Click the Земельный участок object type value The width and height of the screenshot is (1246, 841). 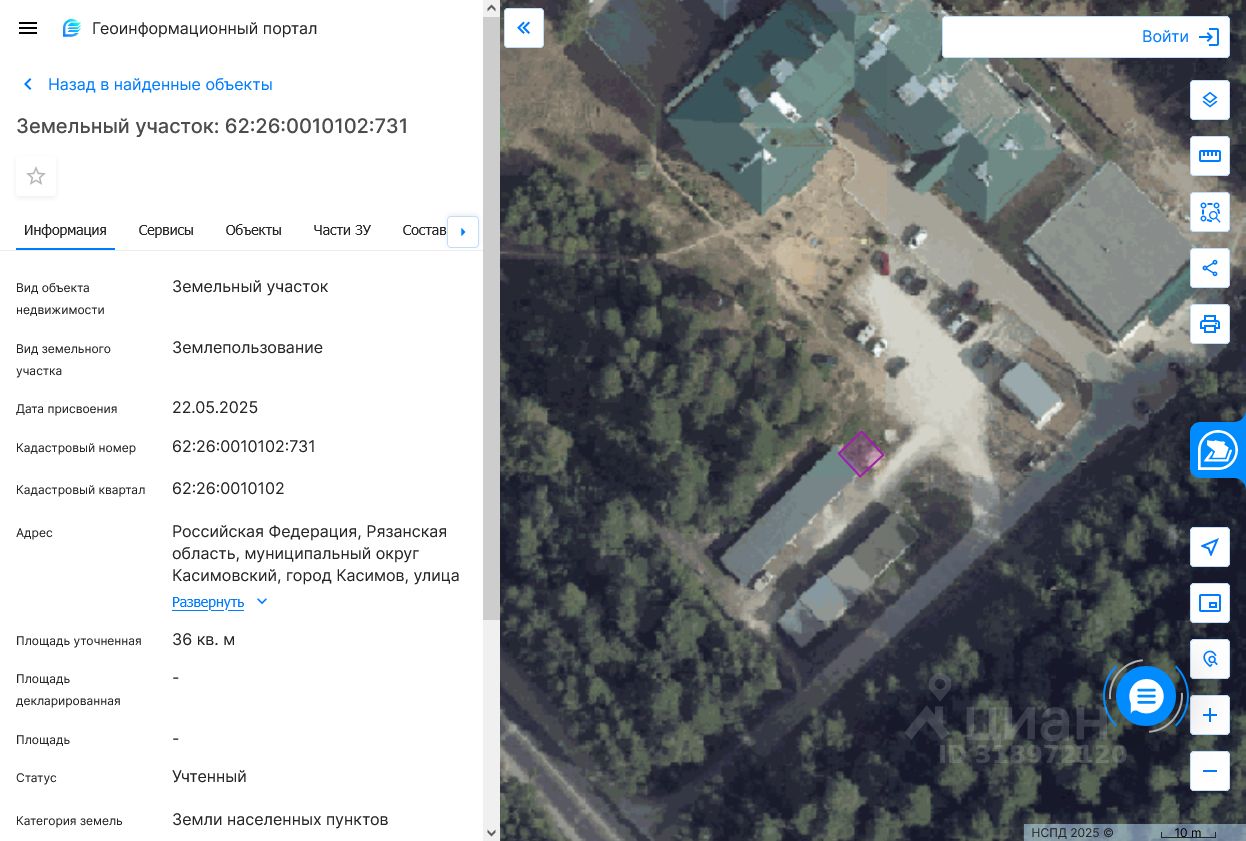[x=250, y=287]
